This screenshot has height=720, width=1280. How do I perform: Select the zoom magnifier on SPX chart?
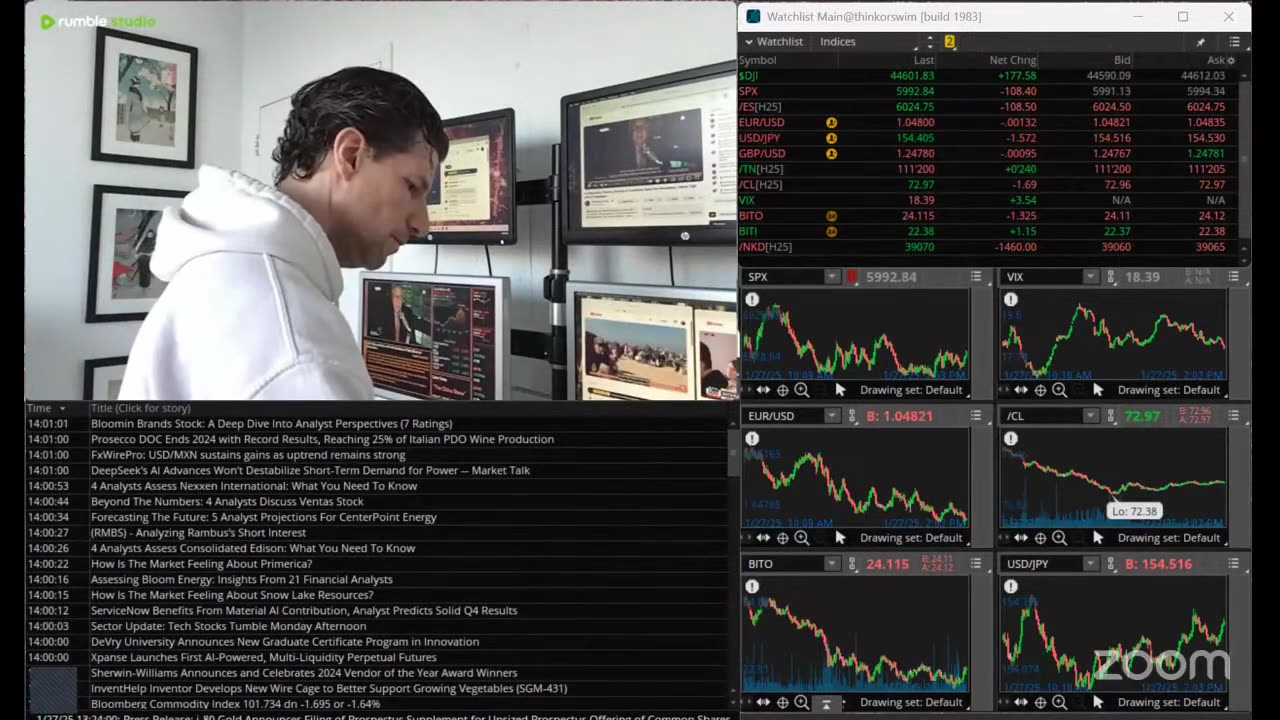click(x=801, y=390)
